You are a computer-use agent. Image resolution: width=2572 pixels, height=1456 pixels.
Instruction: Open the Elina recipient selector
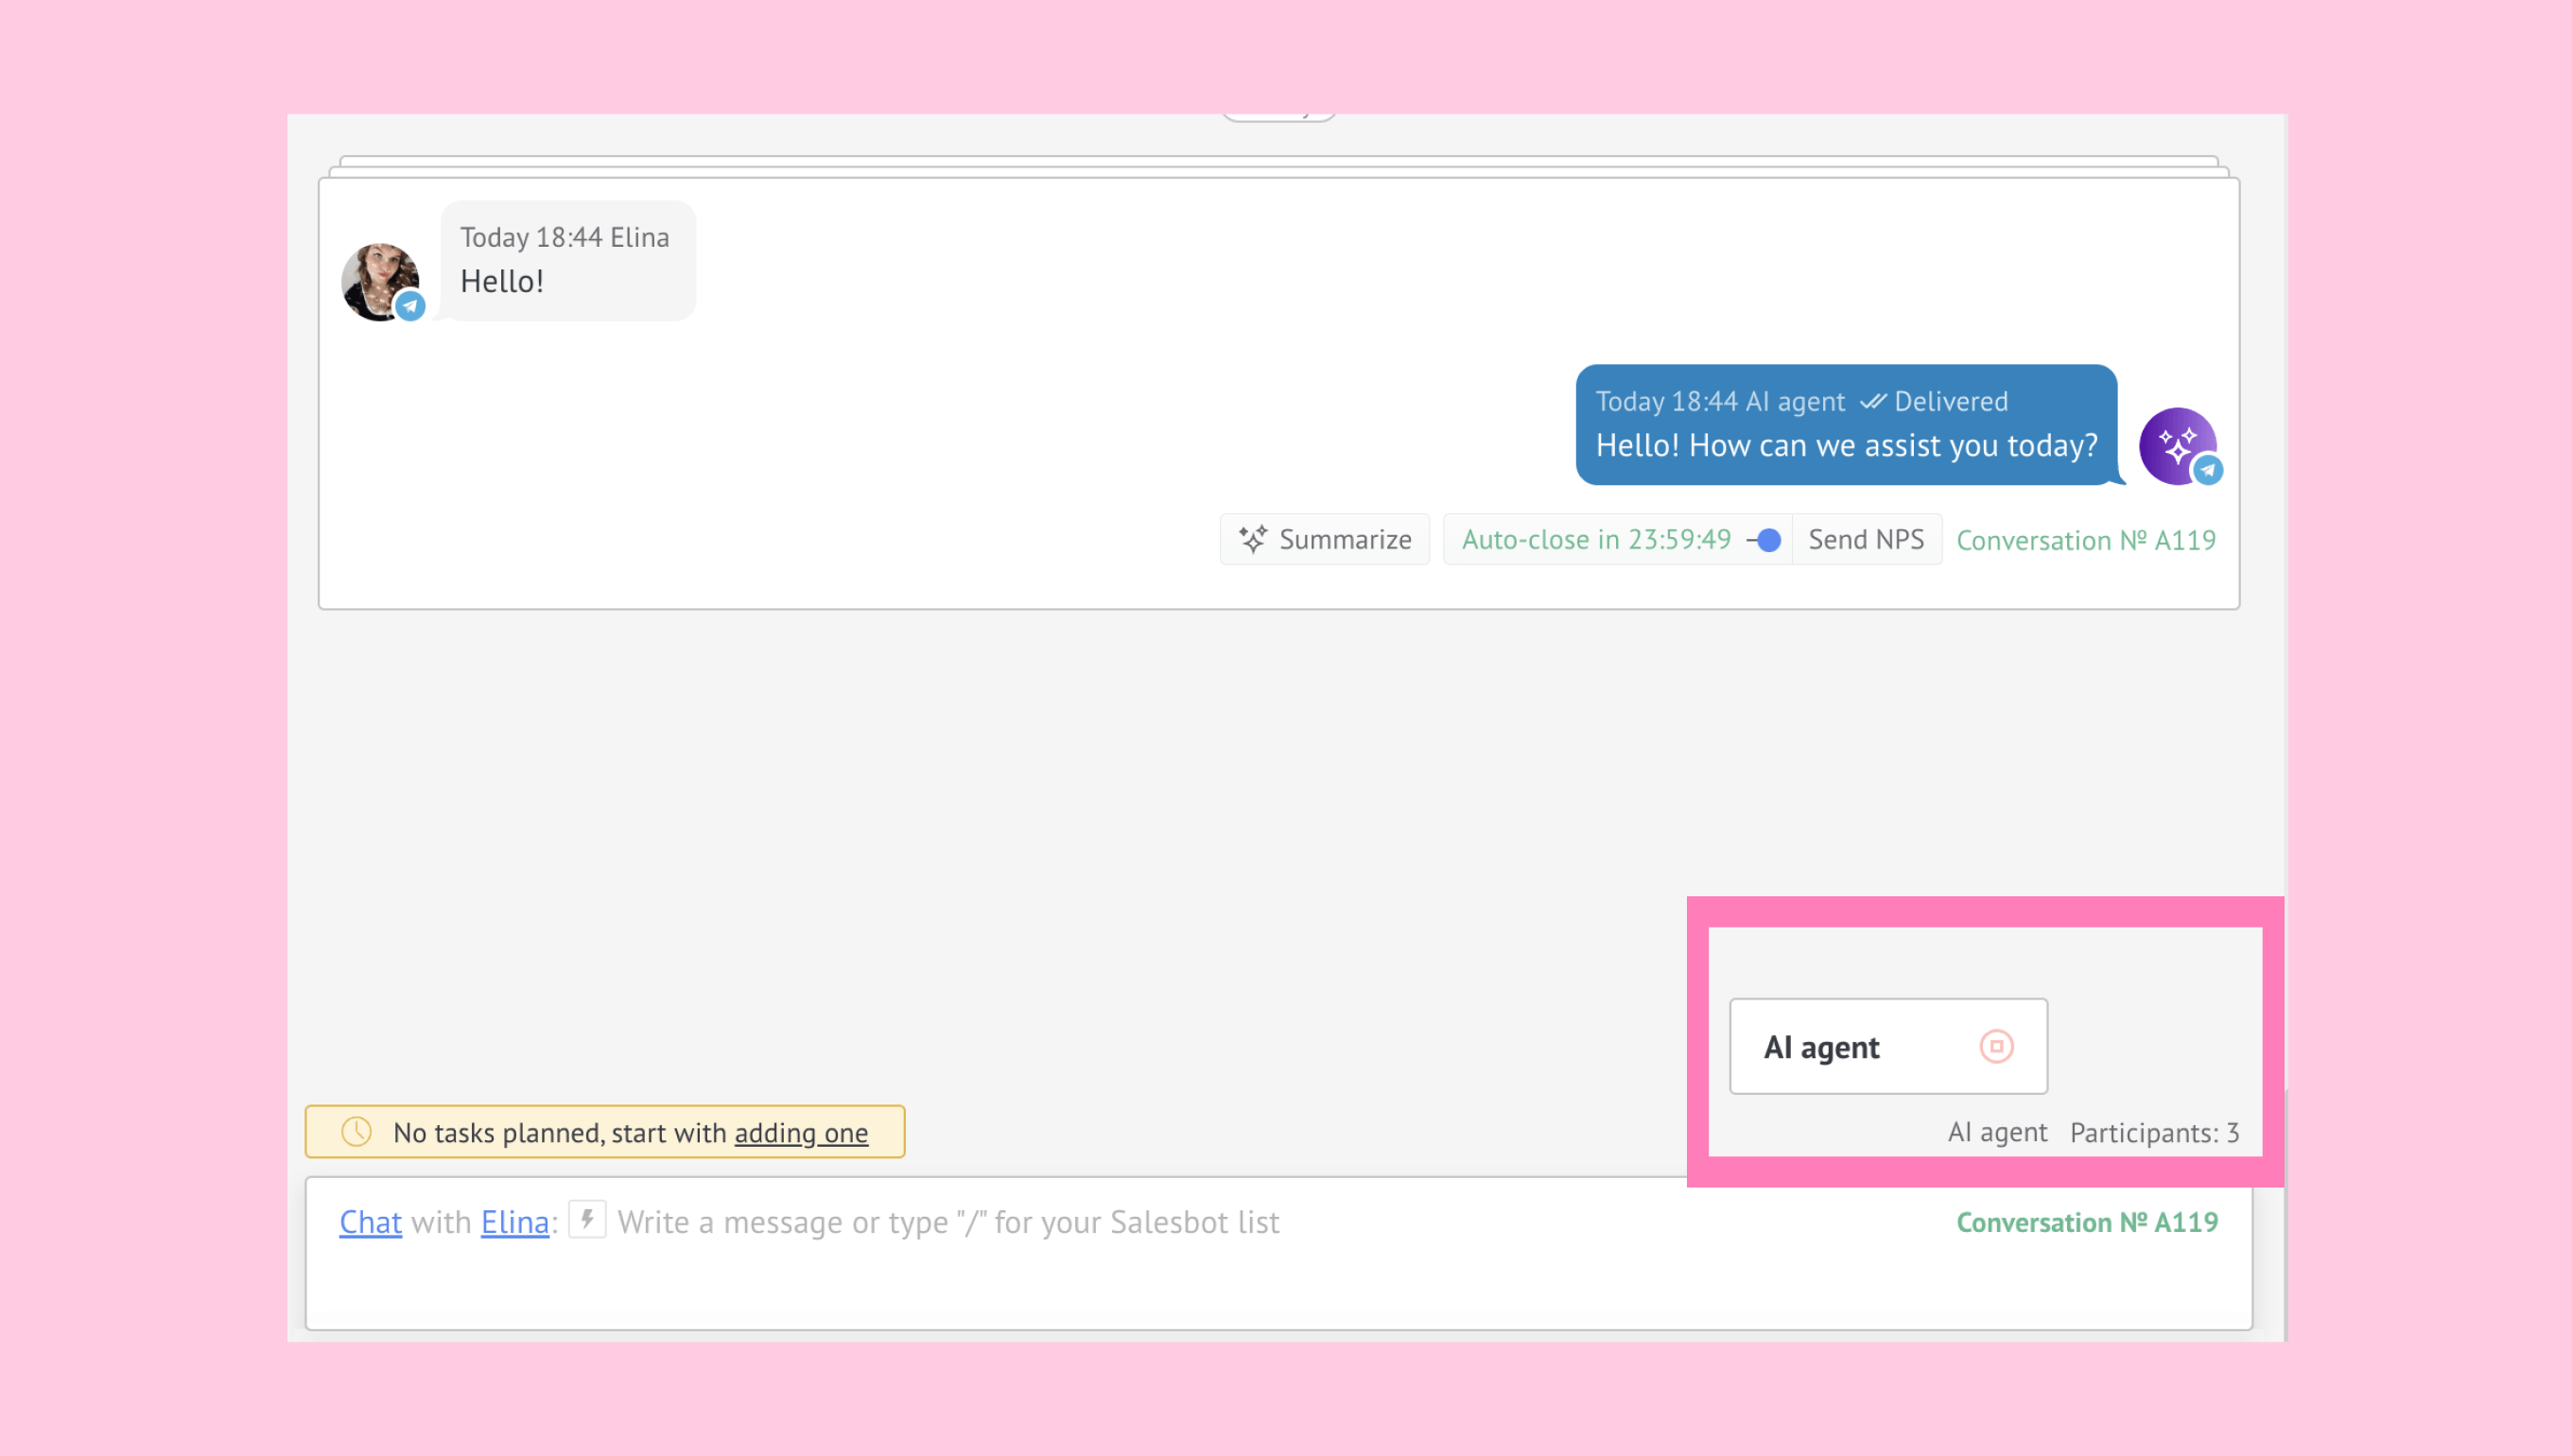pos(514,1222)
